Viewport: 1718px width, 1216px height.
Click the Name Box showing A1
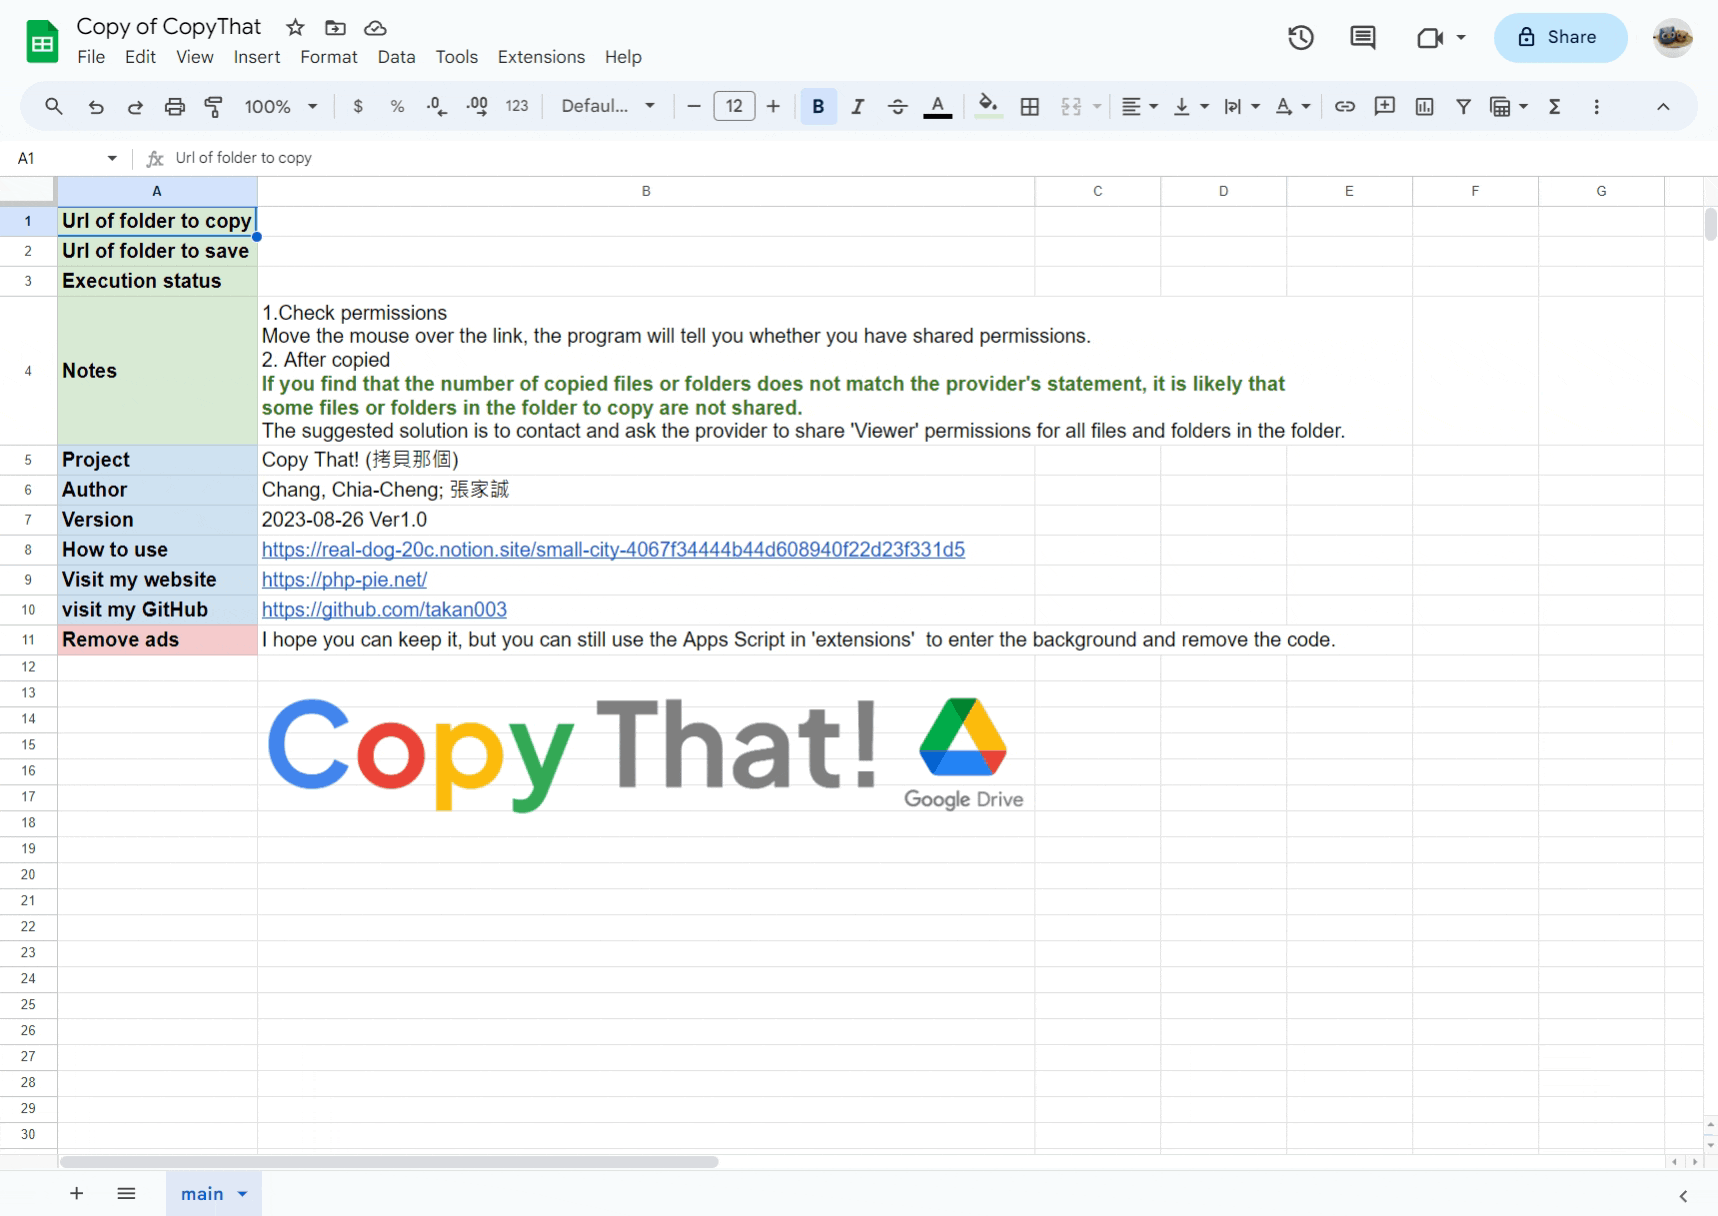tap(66, 158)
